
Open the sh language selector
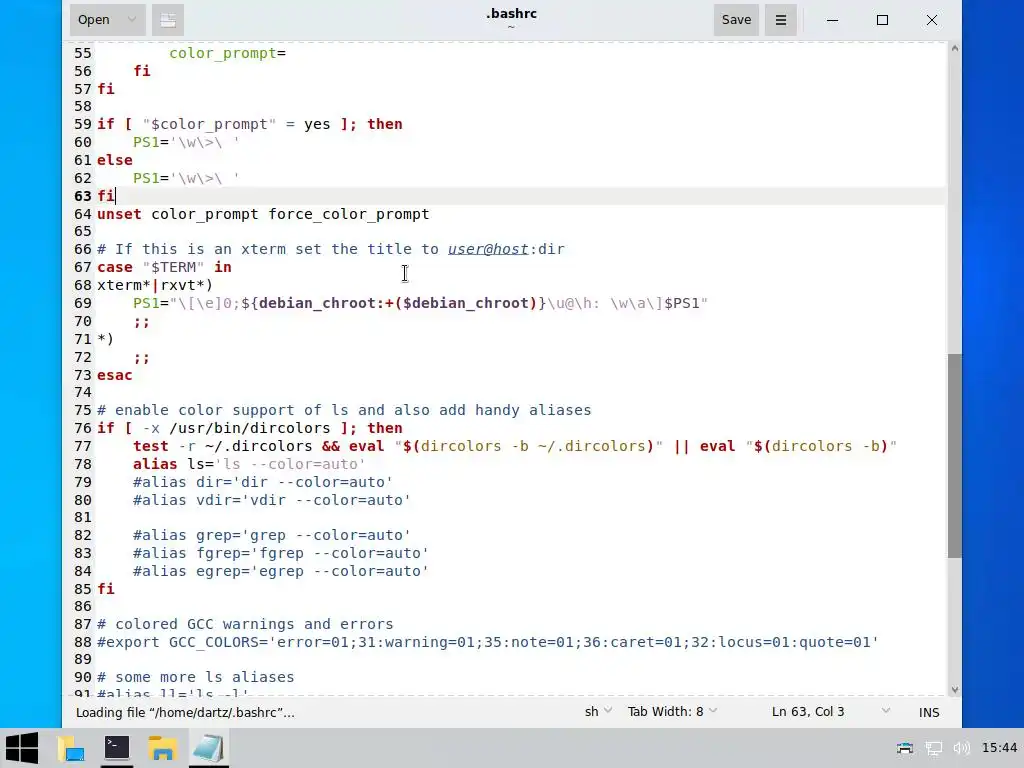(598, 712)
